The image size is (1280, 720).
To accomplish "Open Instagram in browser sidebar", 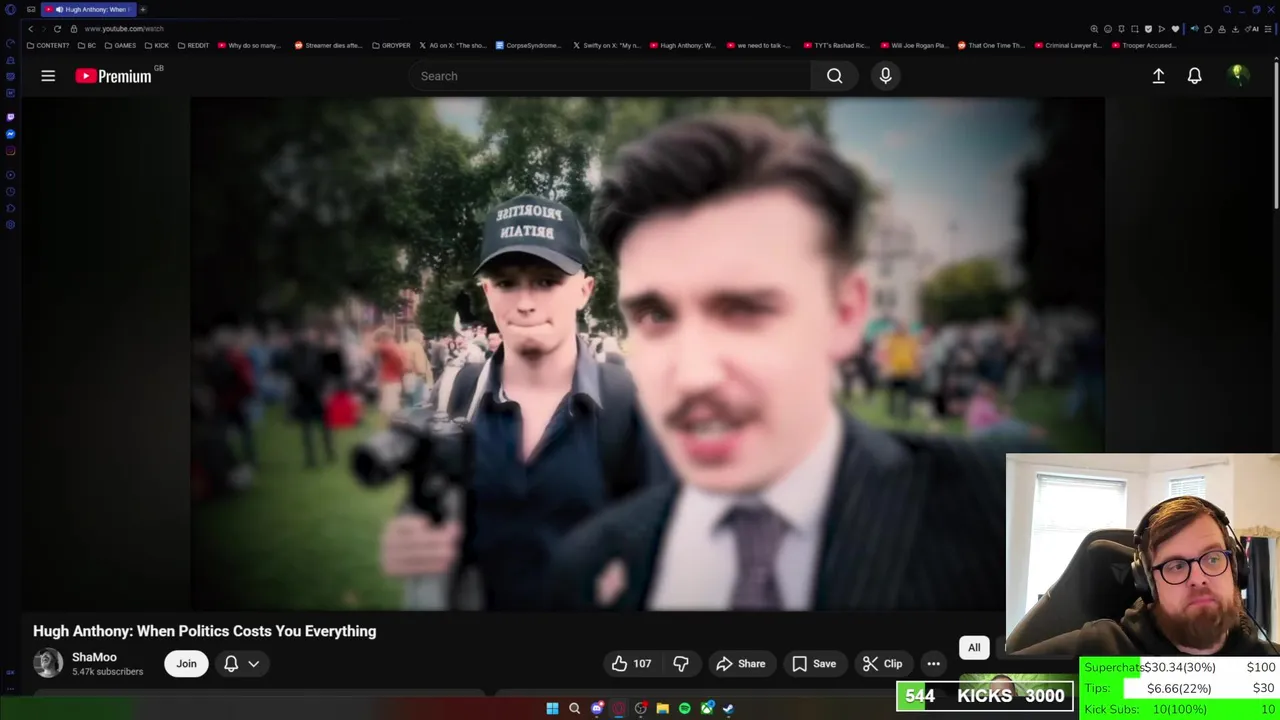I will point(10,151).
